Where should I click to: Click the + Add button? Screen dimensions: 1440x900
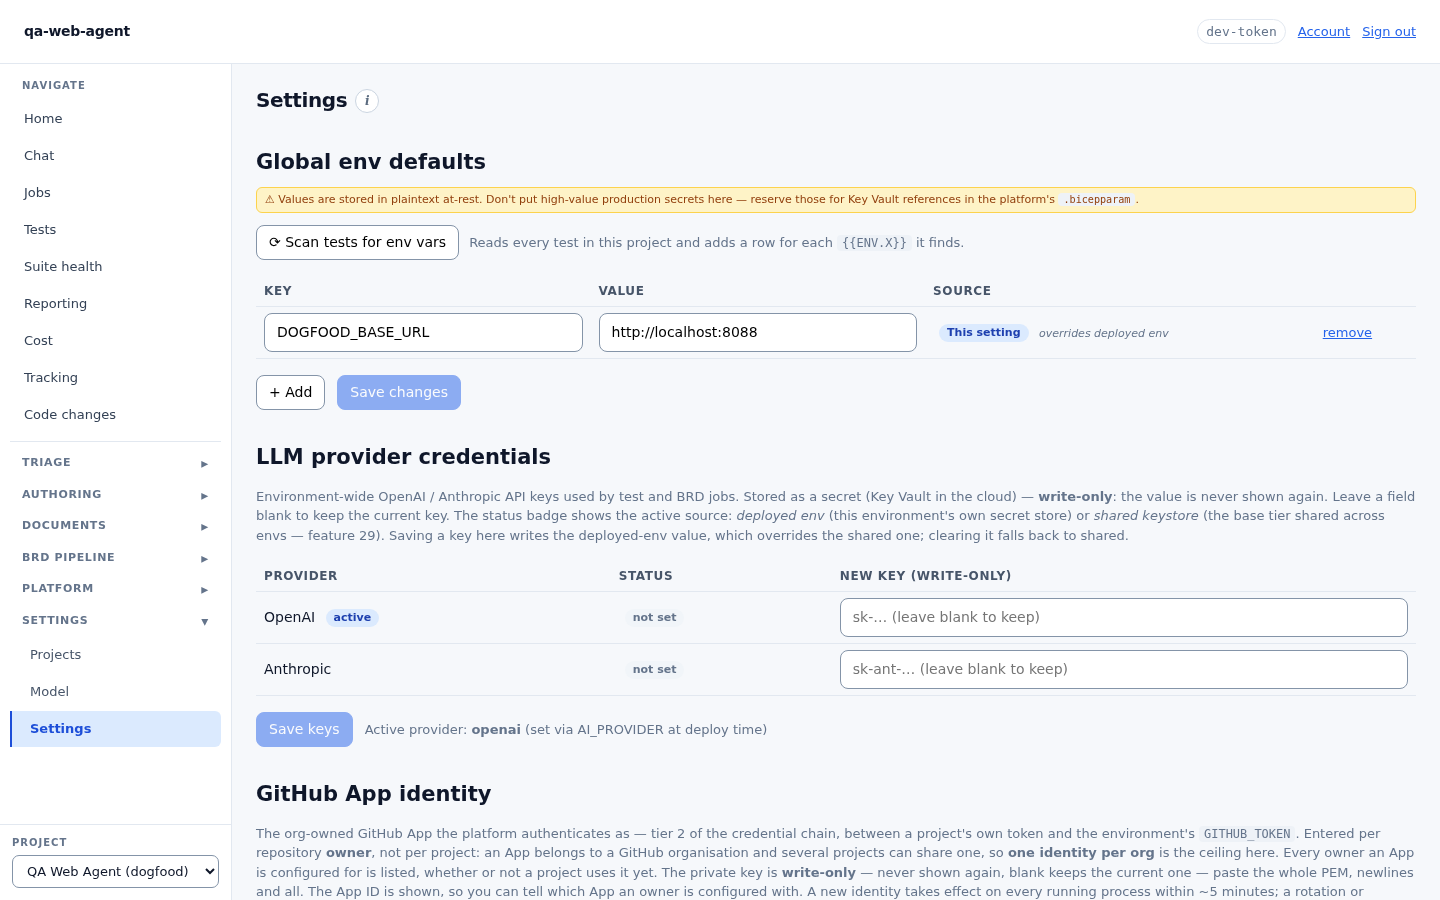tap(290, 393)
